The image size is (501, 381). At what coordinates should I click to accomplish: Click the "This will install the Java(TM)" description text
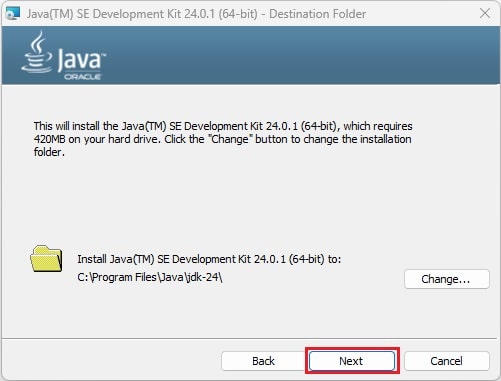(223, 139)
